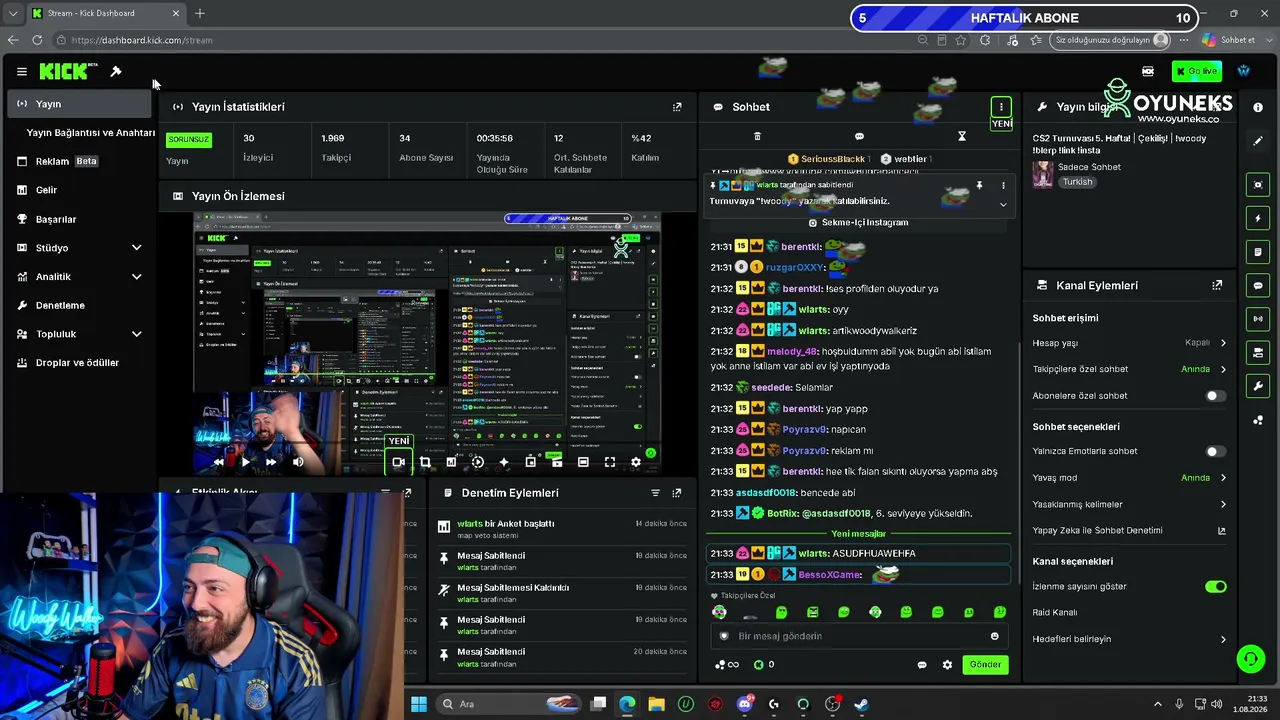Click the trash icon in the chat toolbar
This screenshot has width=1280, height=720.
(757, 136)
